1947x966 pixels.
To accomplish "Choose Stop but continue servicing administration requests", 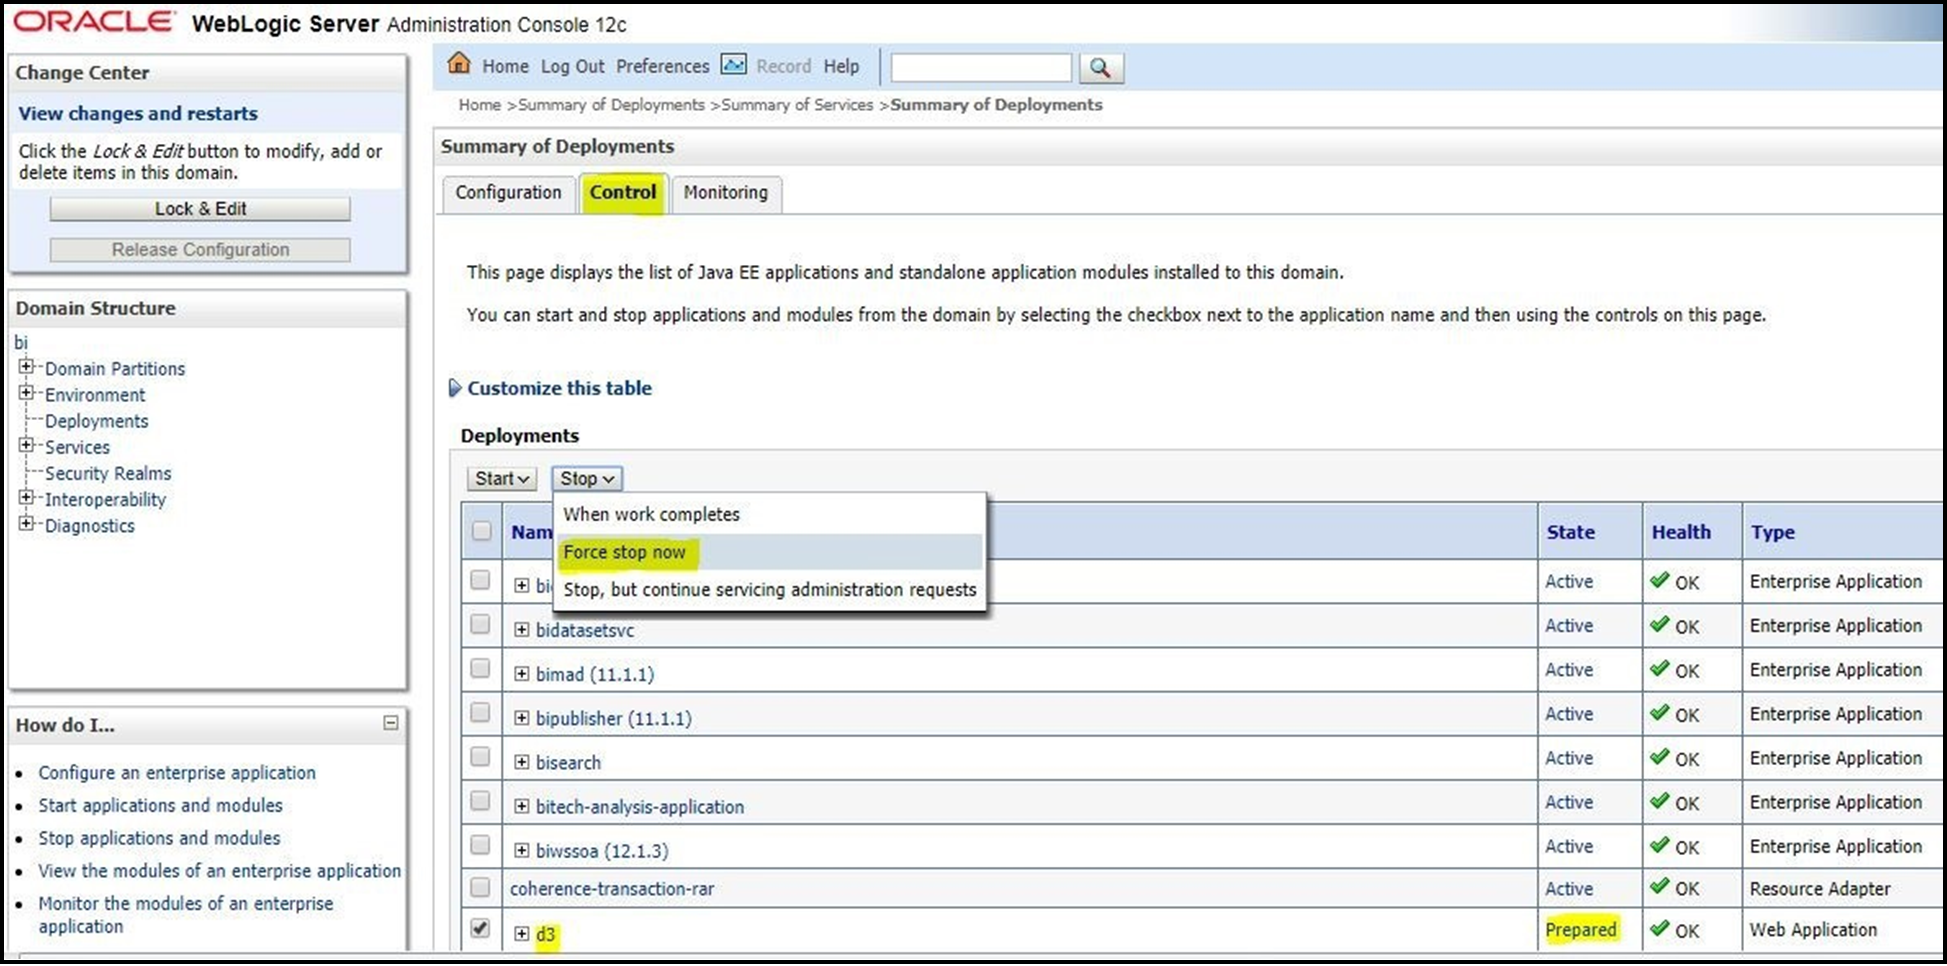I will [769, 590].
